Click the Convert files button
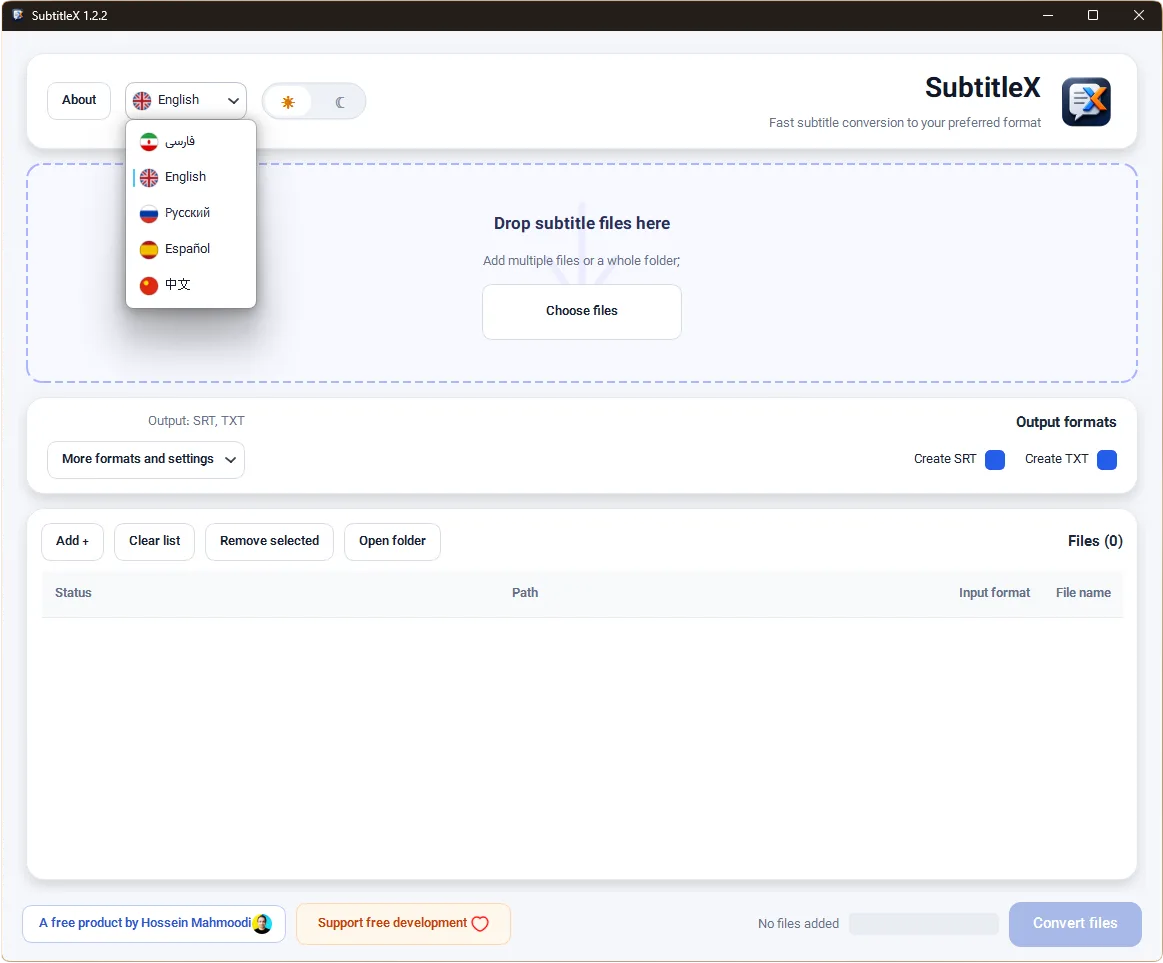 coord(1075,924)
